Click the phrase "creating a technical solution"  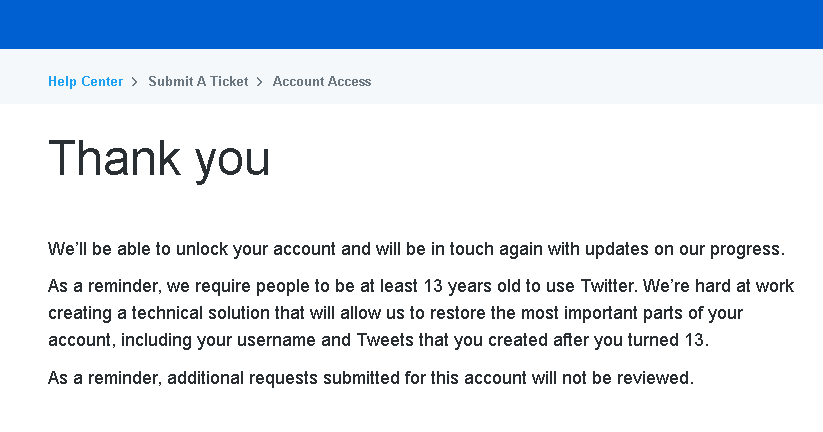tap(147, 314)
